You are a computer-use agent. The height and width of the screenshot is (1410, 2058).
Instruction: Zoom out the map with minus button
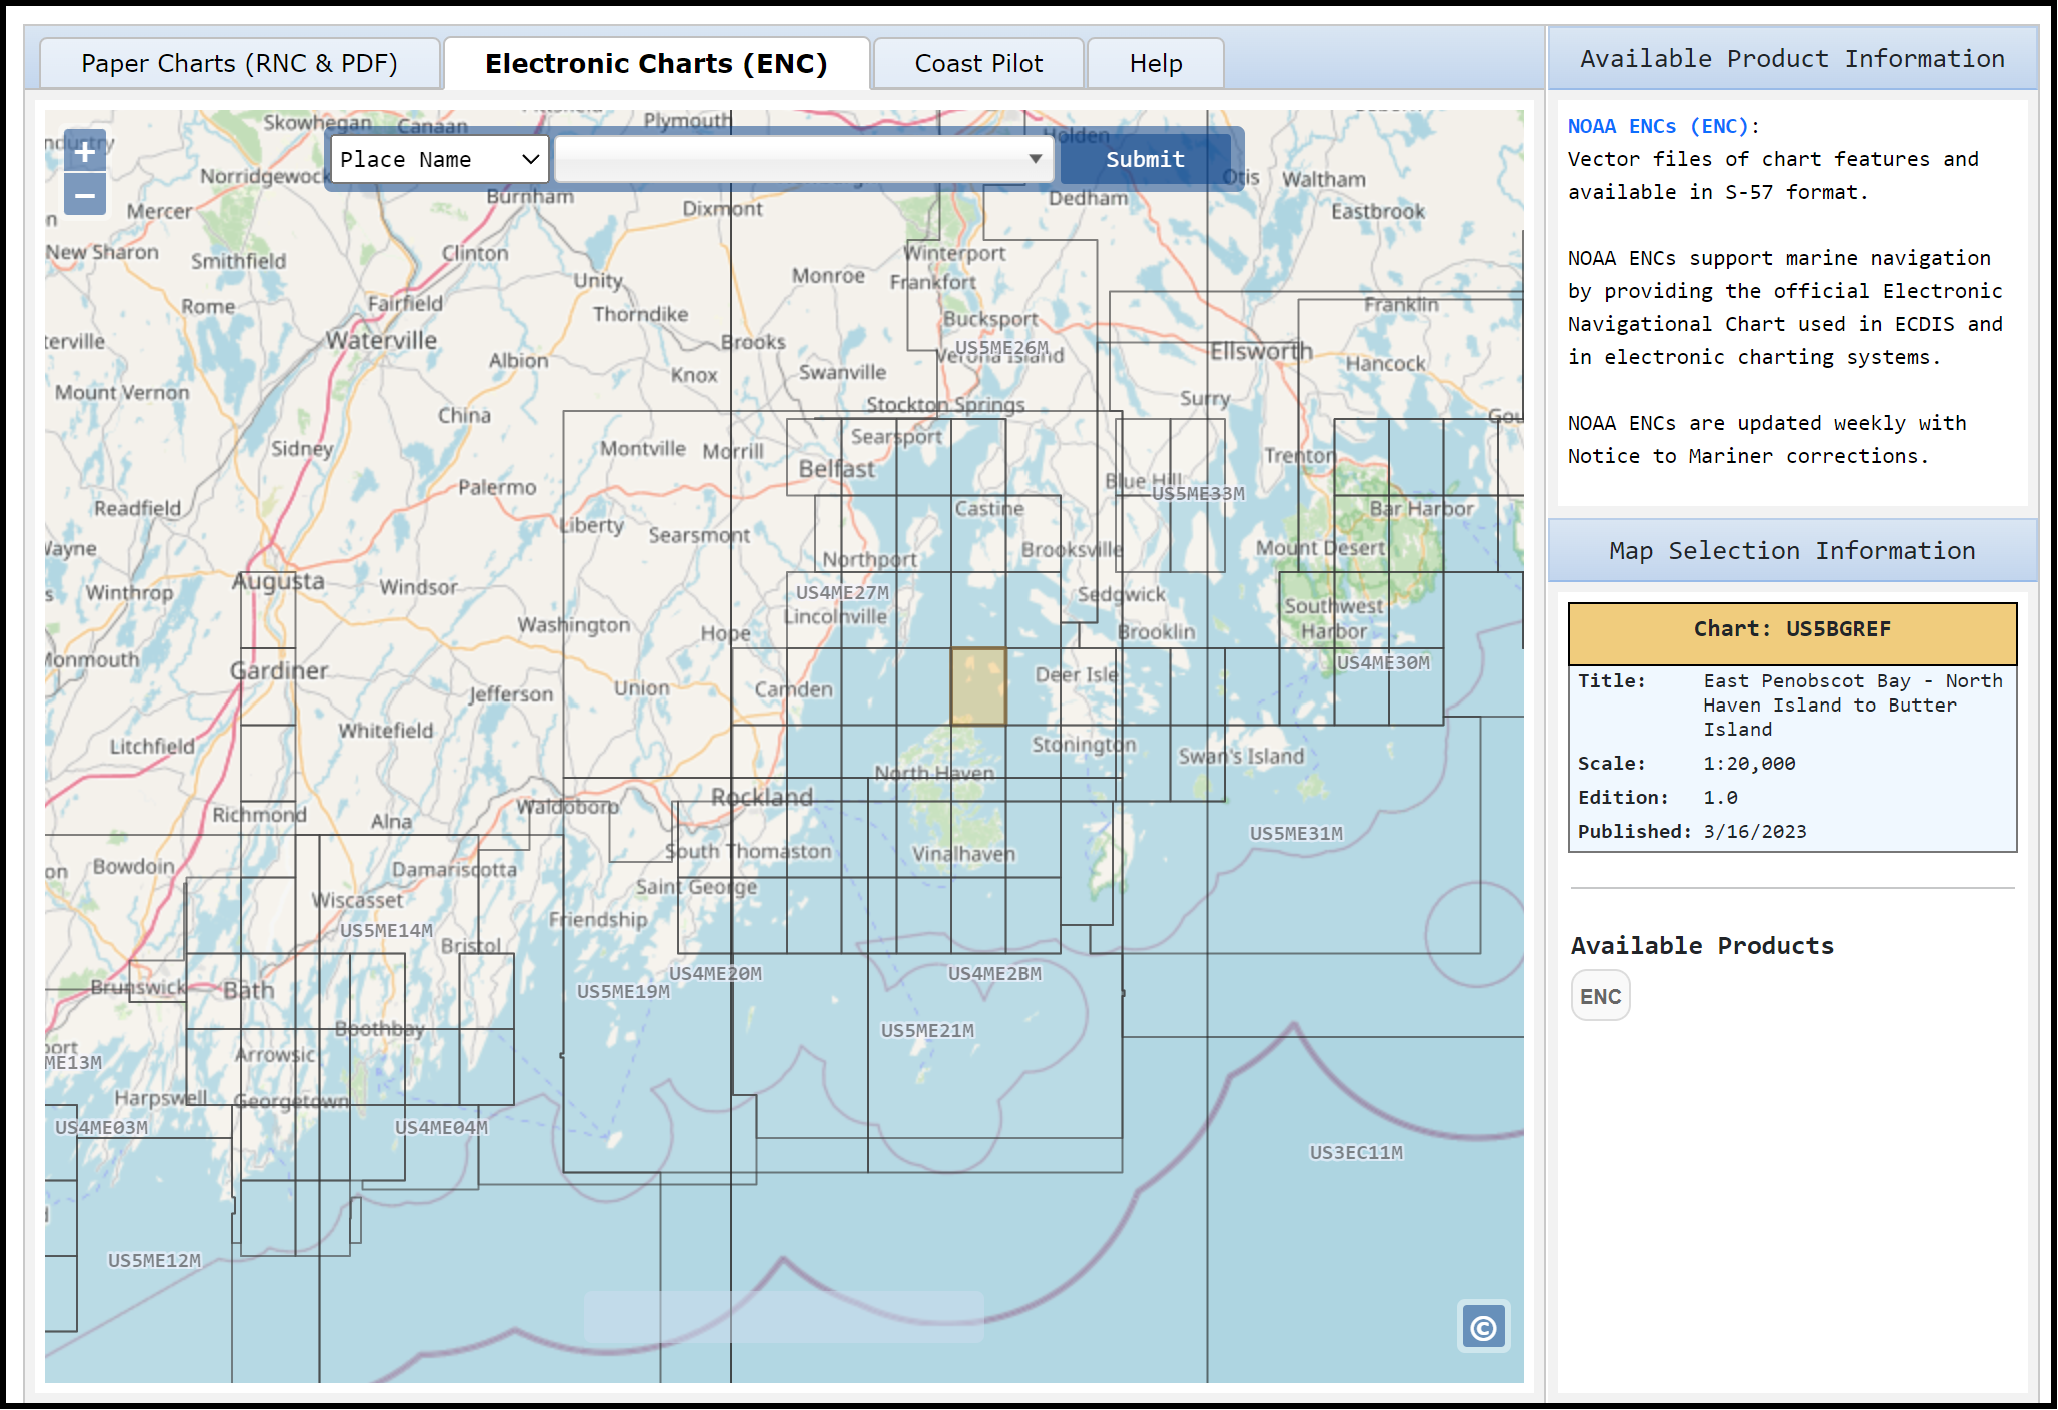pyautogui.click(x=85, y=195)
